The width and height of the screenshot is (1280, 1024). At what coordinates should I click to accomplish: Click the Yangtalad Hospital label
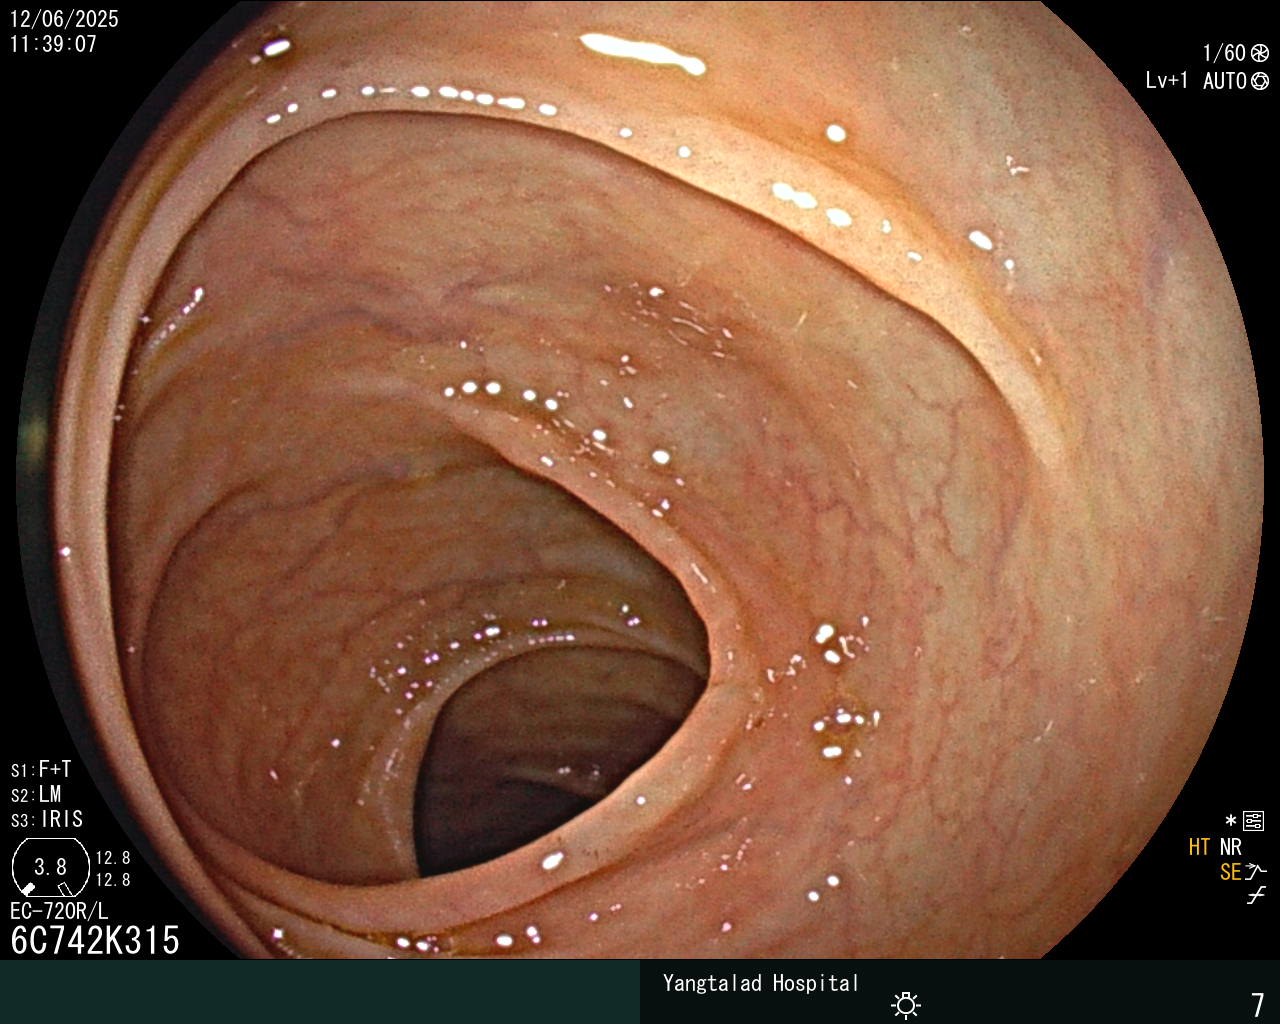[x=761, y=983]
